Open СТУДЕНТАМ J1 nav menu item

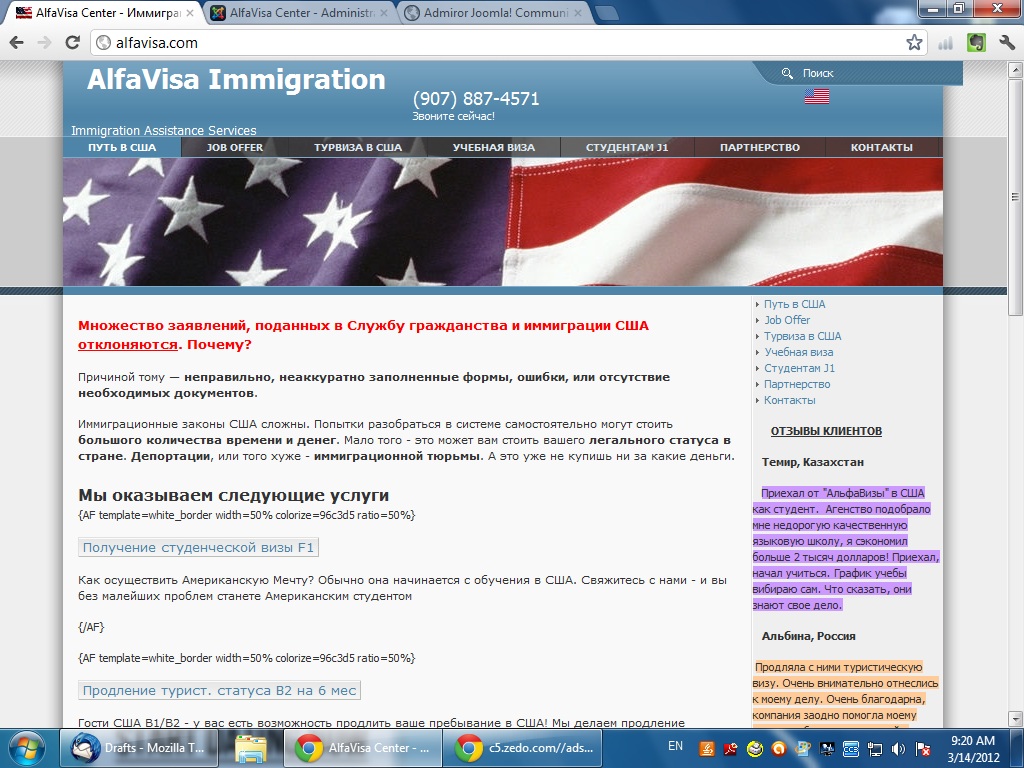point(627,147)
